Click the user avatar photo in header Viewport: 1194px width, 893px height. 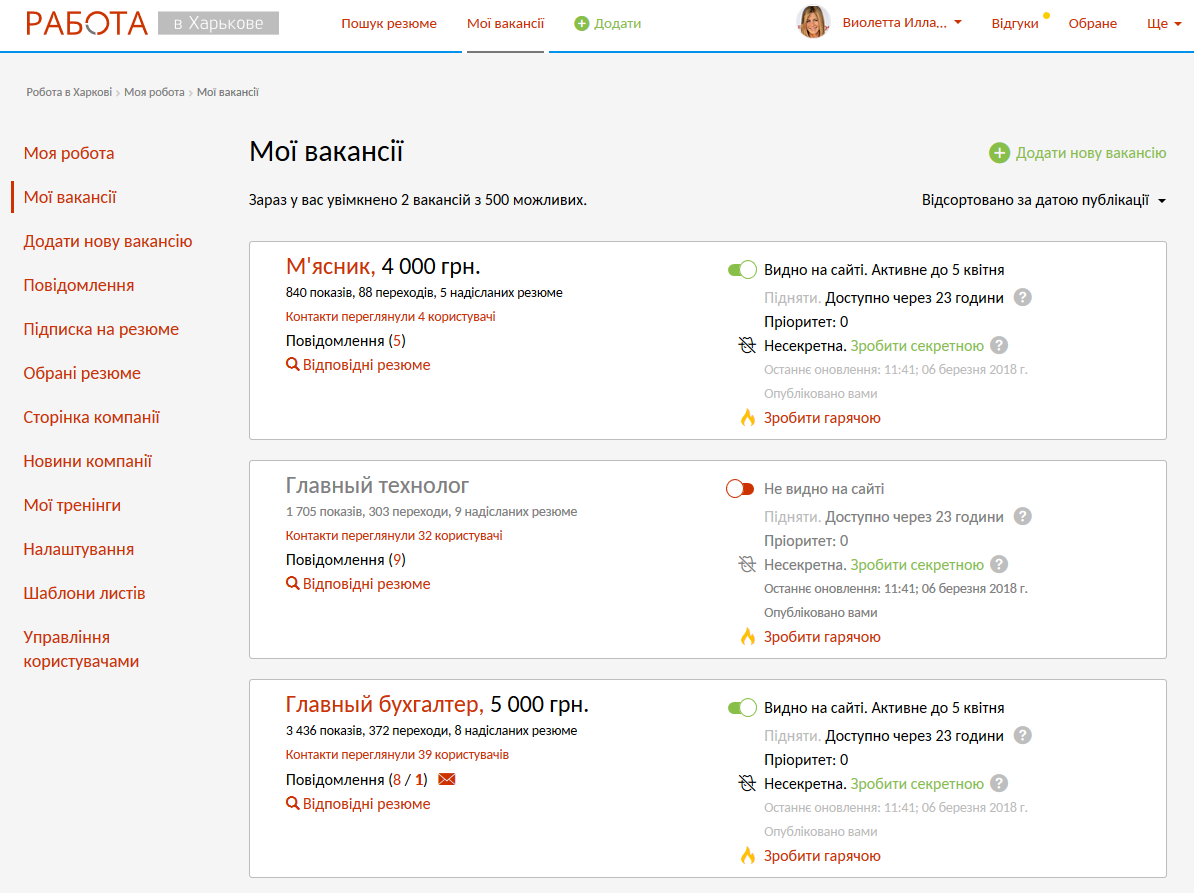813,22
